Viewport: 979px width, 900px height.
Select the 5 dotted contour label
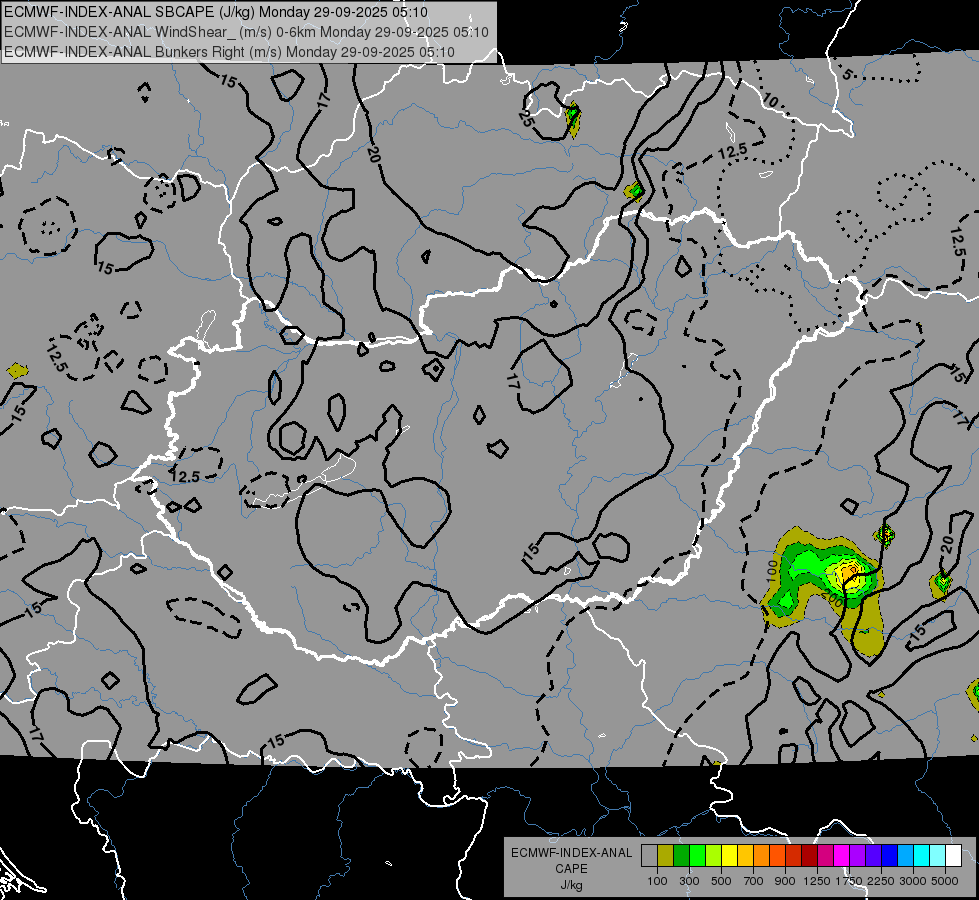coord(847,74)
